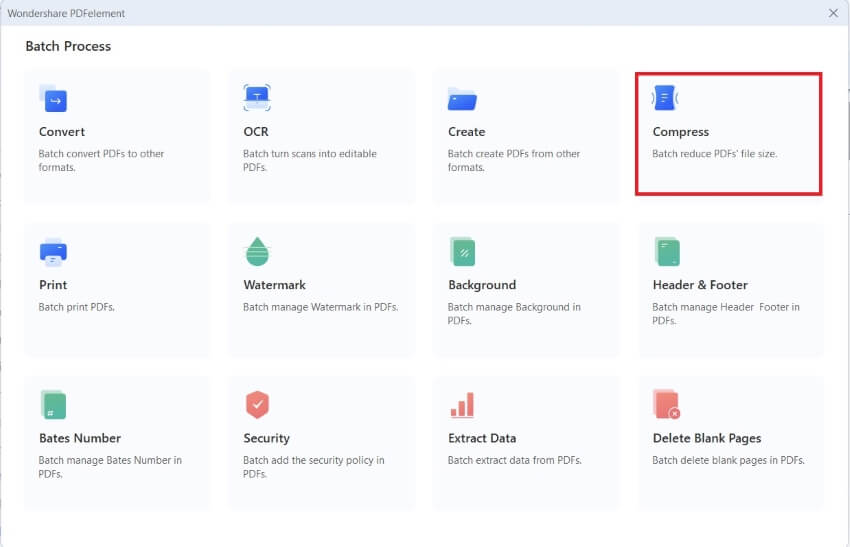Select the Create batch title
The width and height of the screenshot is (850, 547).
click(466, 132)
